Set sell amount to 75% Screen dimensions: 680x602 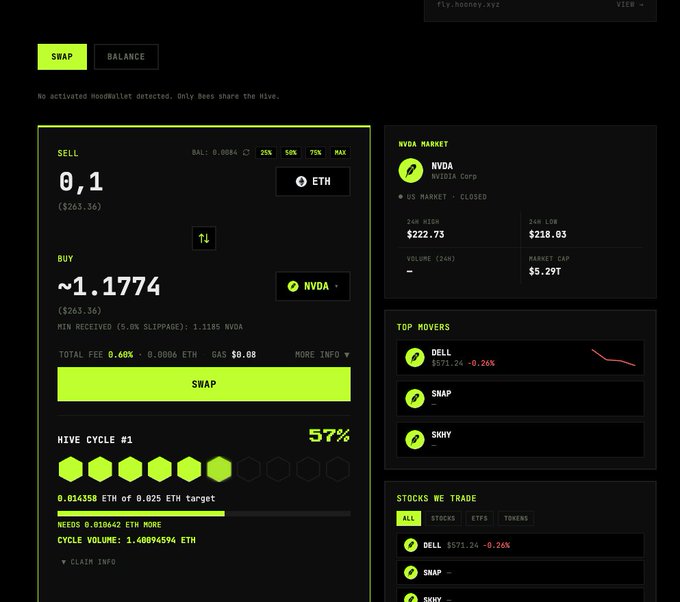tap(315, 153)
